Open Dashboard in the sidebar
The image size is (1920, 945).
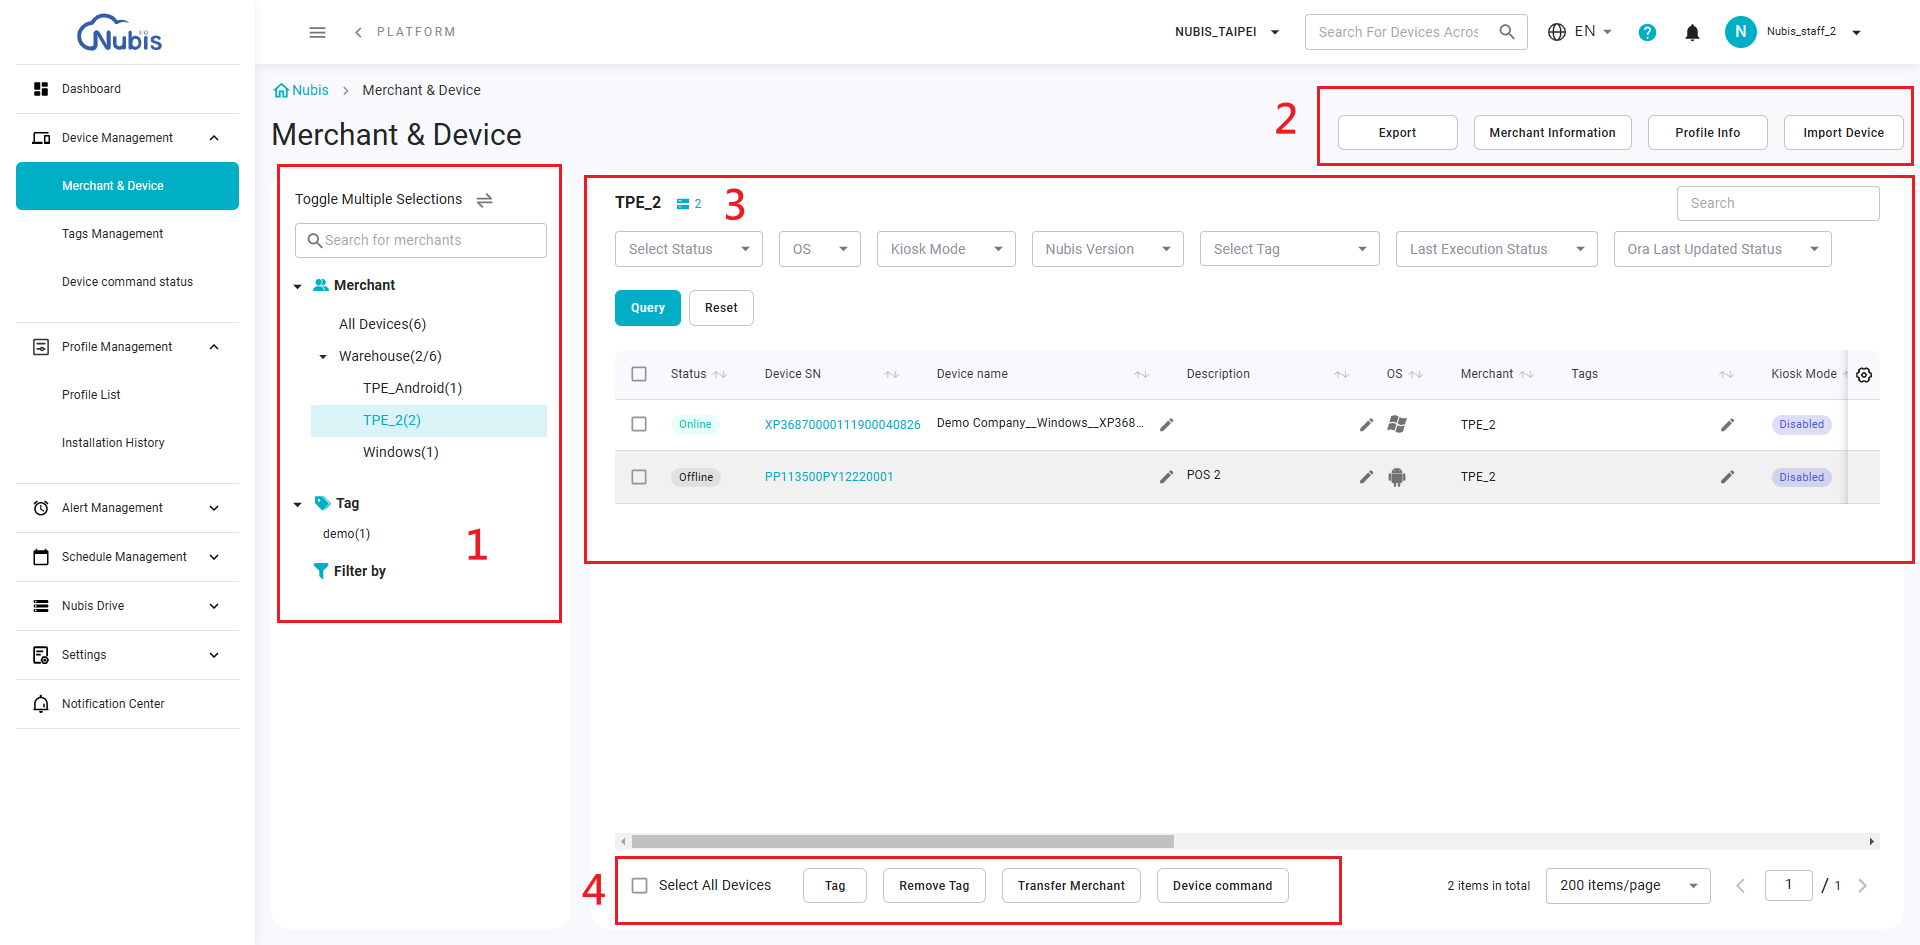coord(127,89)
